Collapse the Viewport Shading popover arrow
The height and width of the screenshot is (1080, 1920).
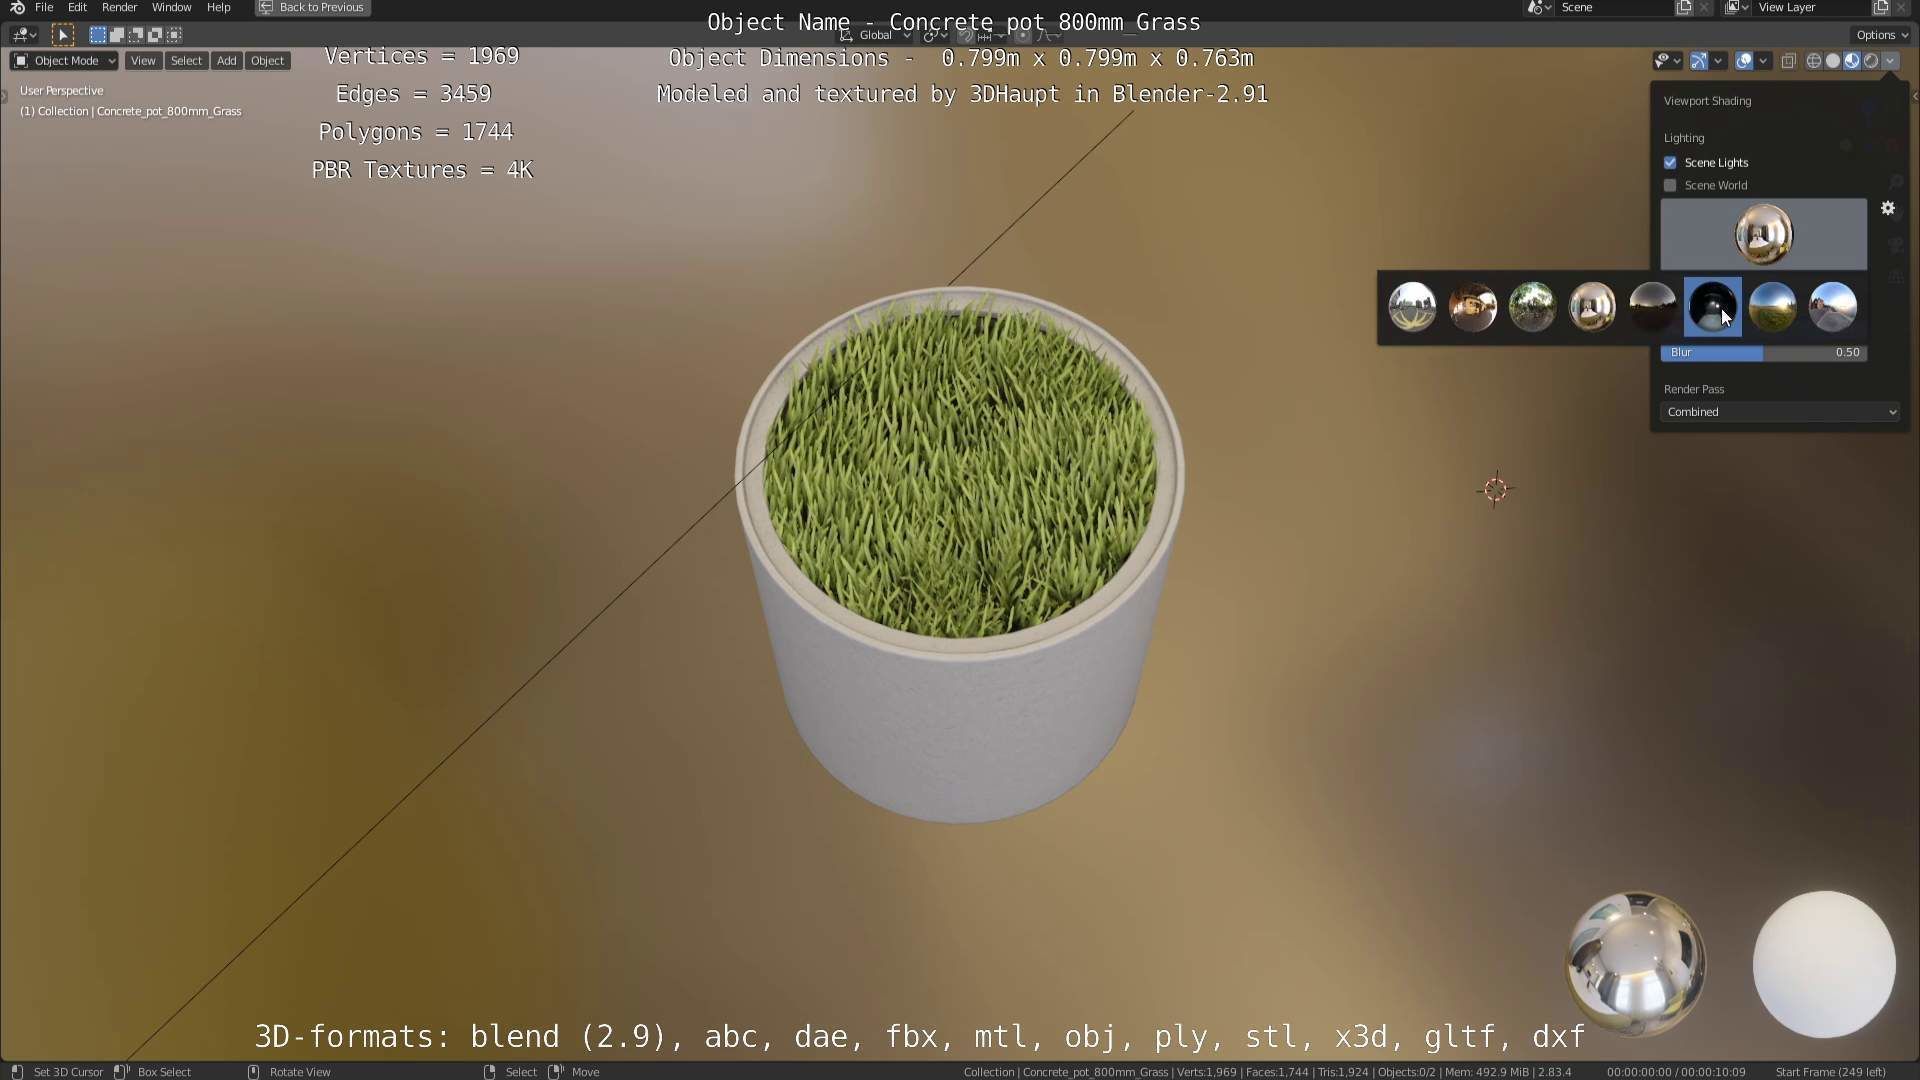click(x=1890, y=61)
